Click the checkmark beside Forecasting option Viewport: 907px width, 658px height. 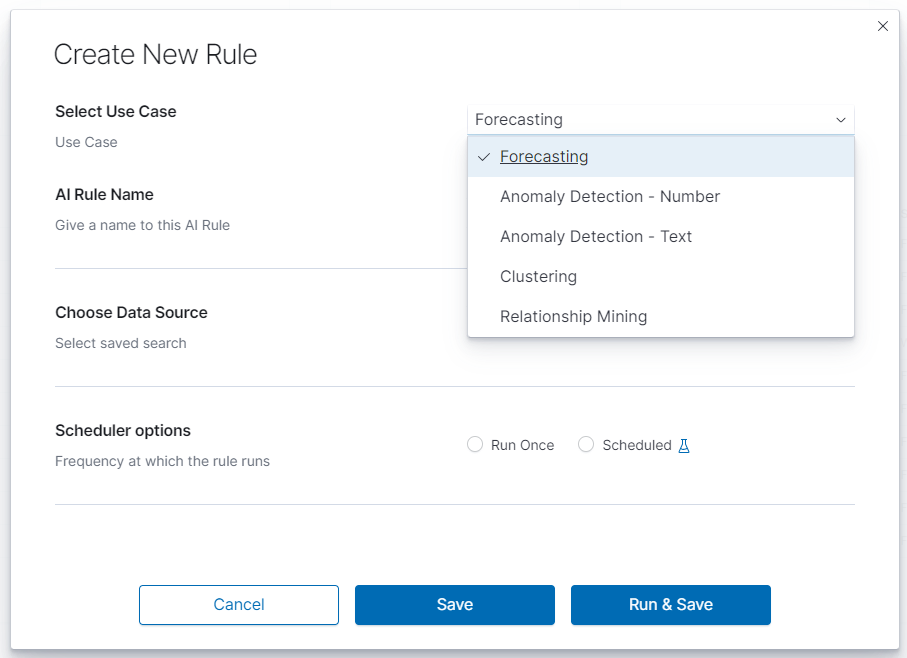pyautogui.click(x=484, y=157)
